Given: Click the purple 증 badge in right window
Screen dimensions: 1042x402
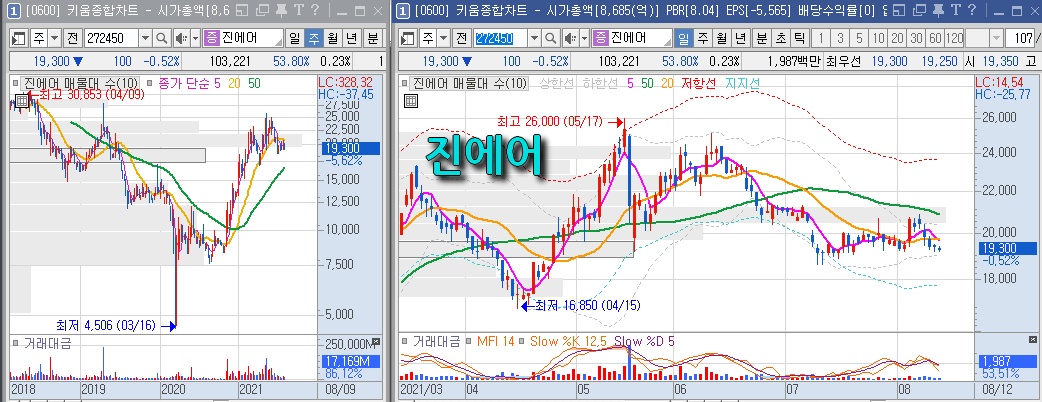Looking at the screenshot, I should pos(600,38).
